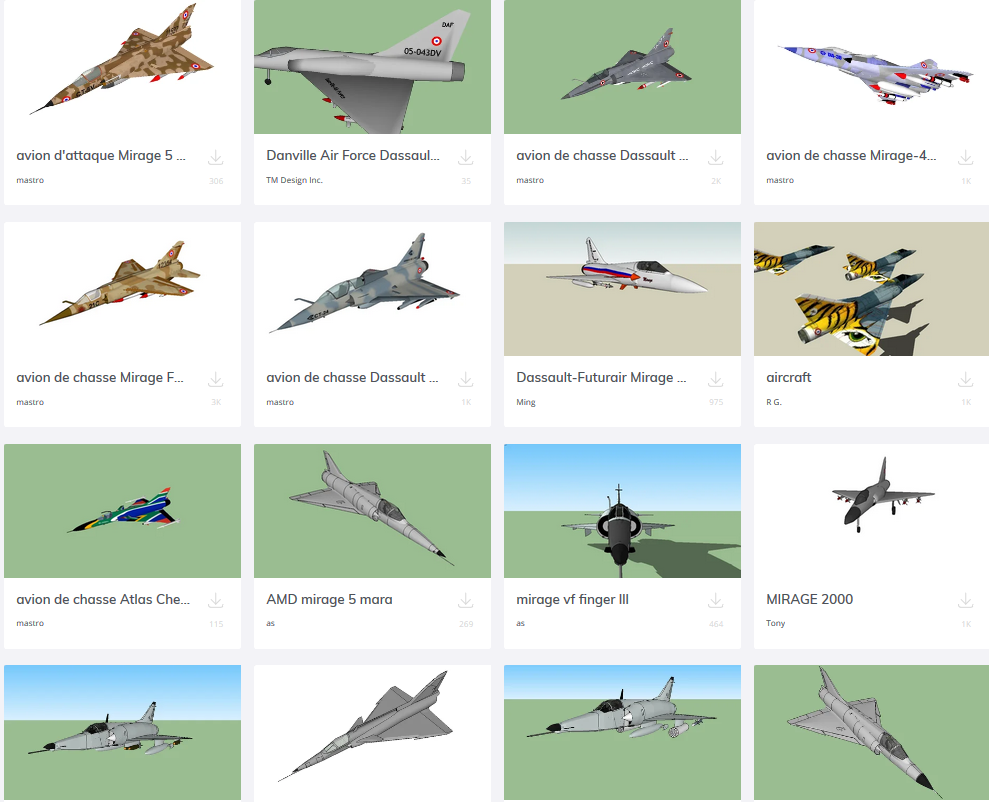The image size is (989, 802).
Task: Open author R G. profile
Action: pyautogui.click(x=774, y=402)
